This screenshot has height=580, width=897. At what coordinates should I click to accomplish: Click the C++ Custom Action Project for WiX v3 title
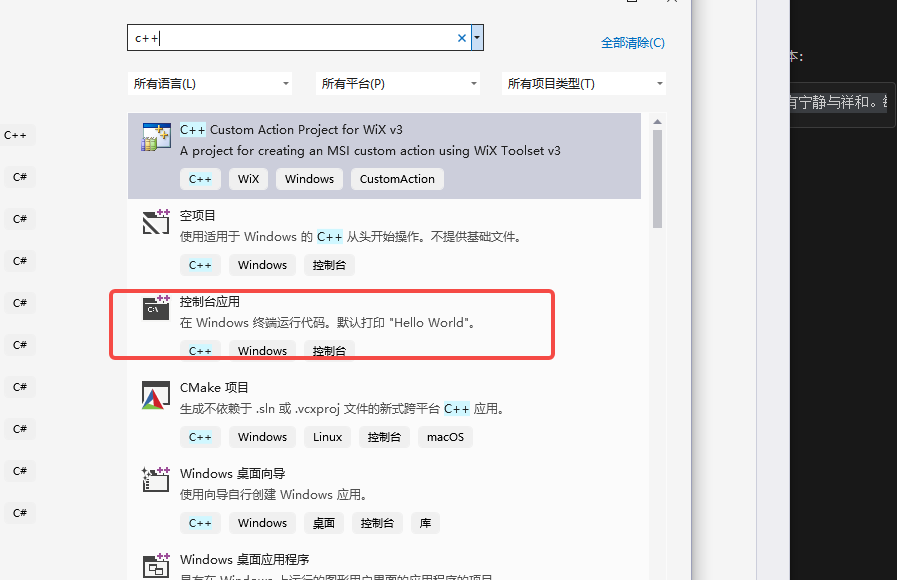[291, 130]
